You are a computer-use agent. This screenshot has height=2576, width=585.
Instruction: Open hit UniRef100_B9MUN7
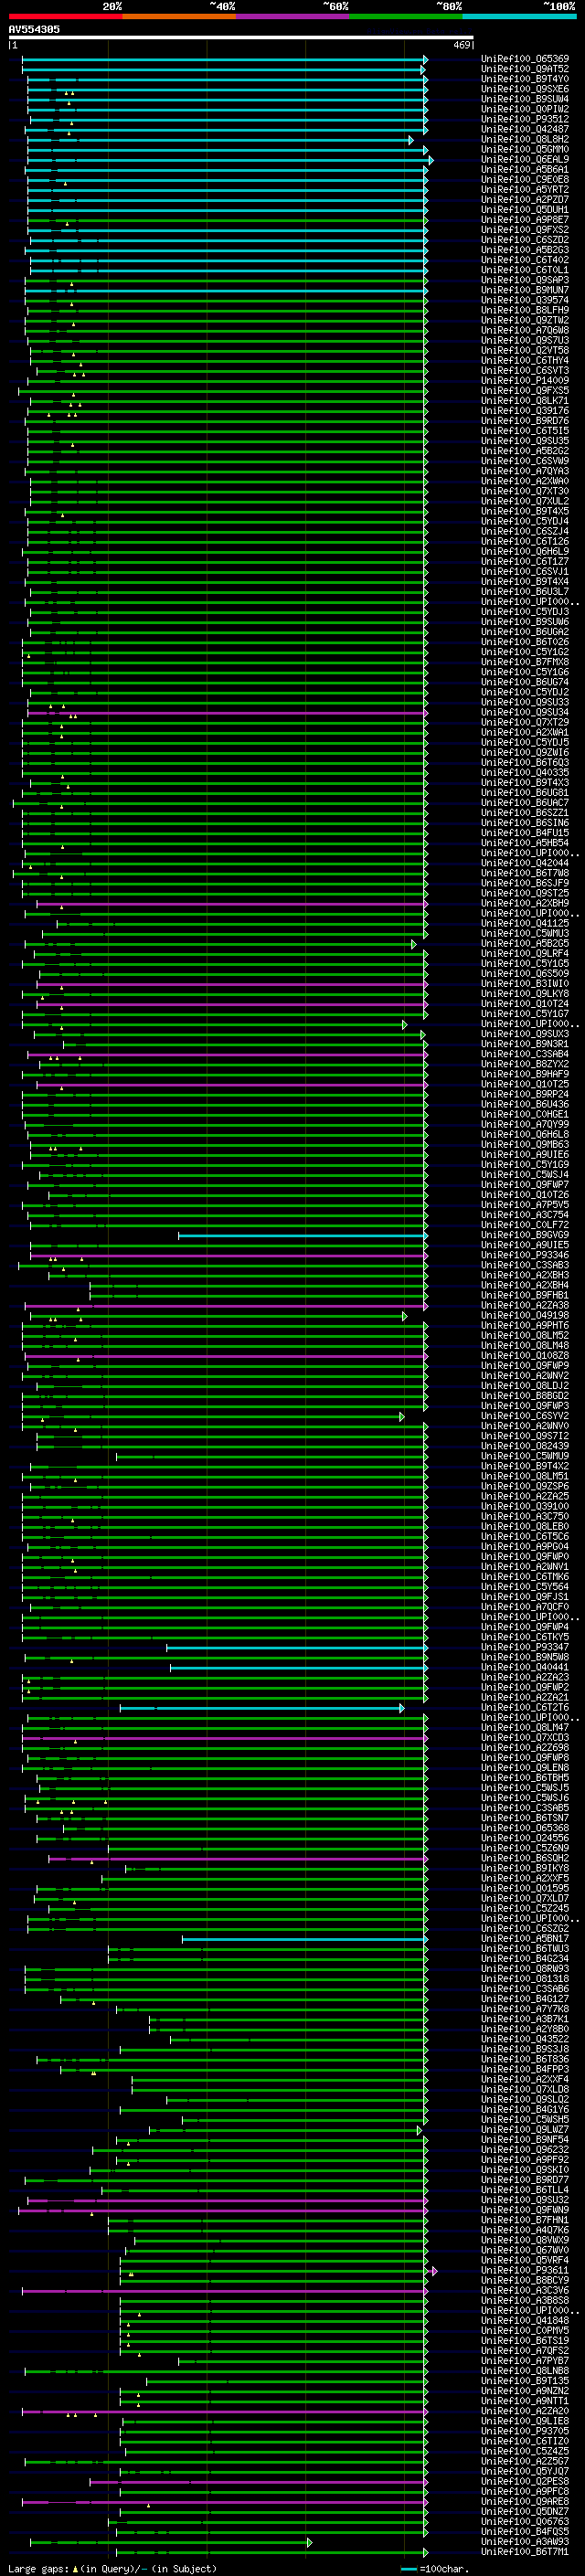(x=525, y=290)
